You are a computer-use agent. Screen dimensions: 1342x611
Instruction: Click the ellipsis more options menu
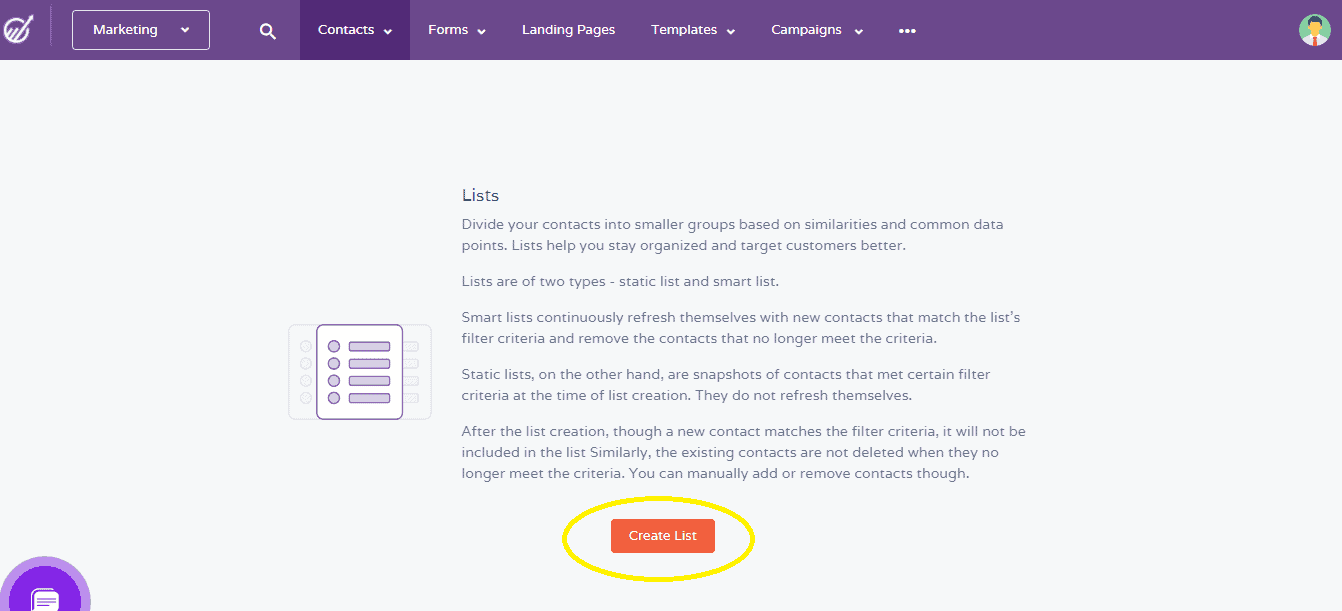907,30
